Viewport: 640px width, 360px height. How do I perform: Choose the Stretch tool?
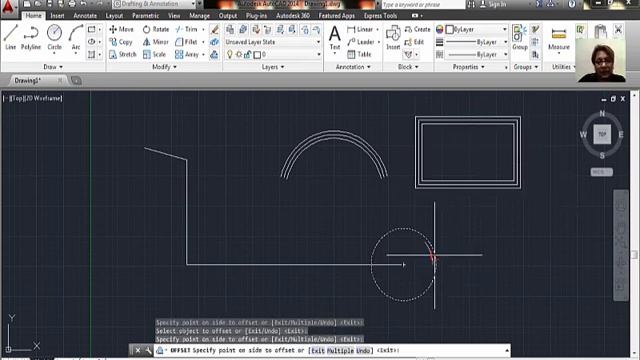click(x=123, y=54)
